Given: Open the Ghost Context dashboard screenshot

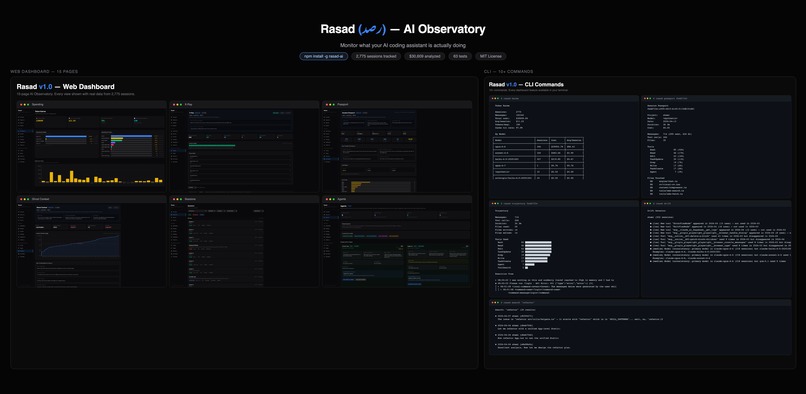Looking at the screenshot, I should click(x=91, y=241).
